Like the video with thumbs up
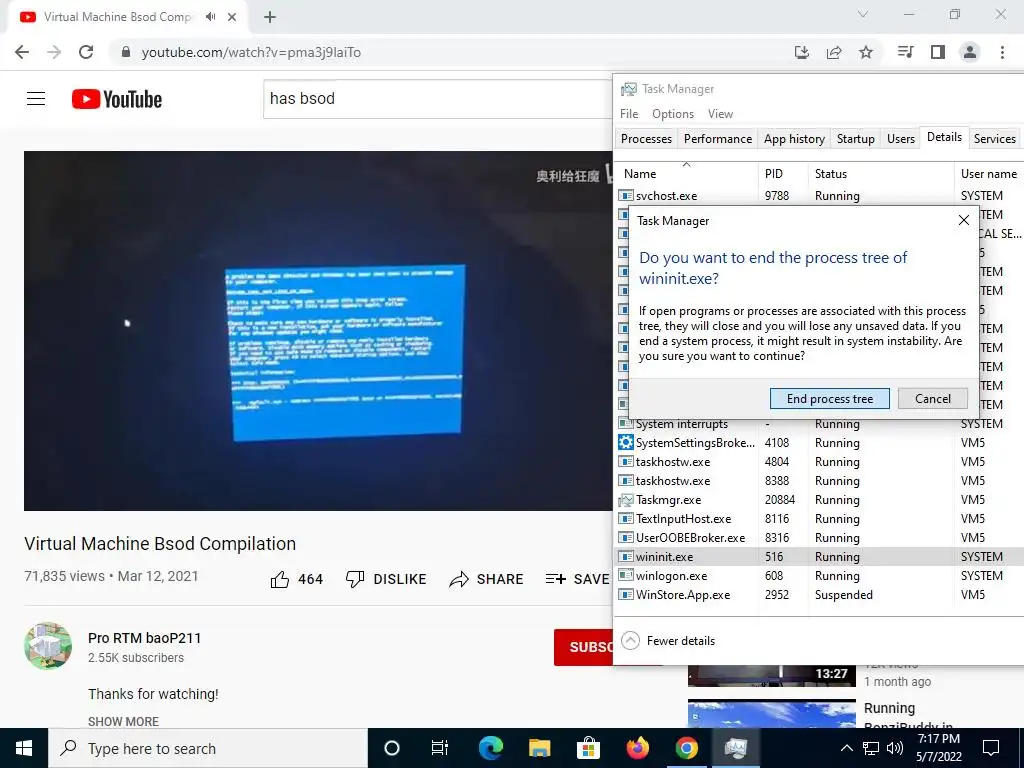Screen dimensions: 1024x768 coord(280,579)
